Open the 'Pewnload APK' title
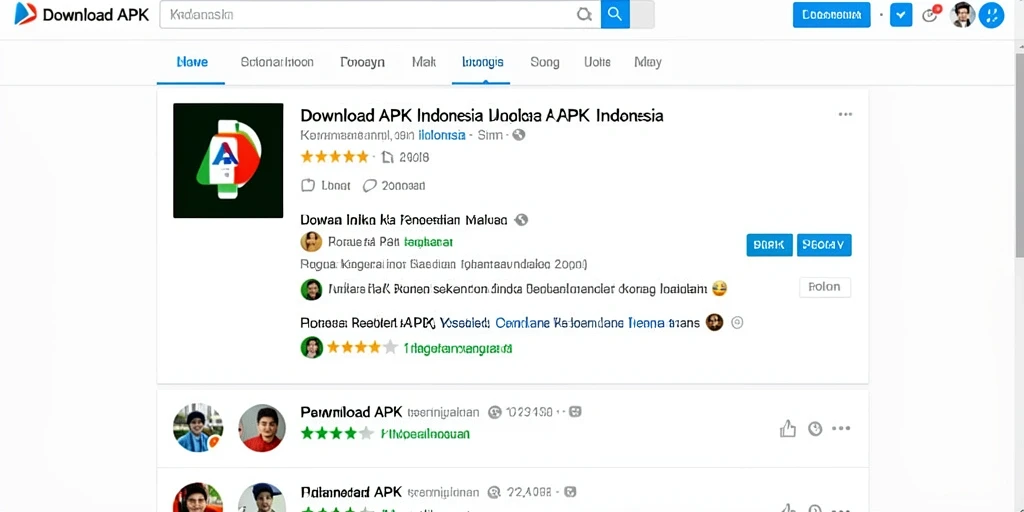Viewport: 1024px width, 512px height. click(x=351, y=412)
